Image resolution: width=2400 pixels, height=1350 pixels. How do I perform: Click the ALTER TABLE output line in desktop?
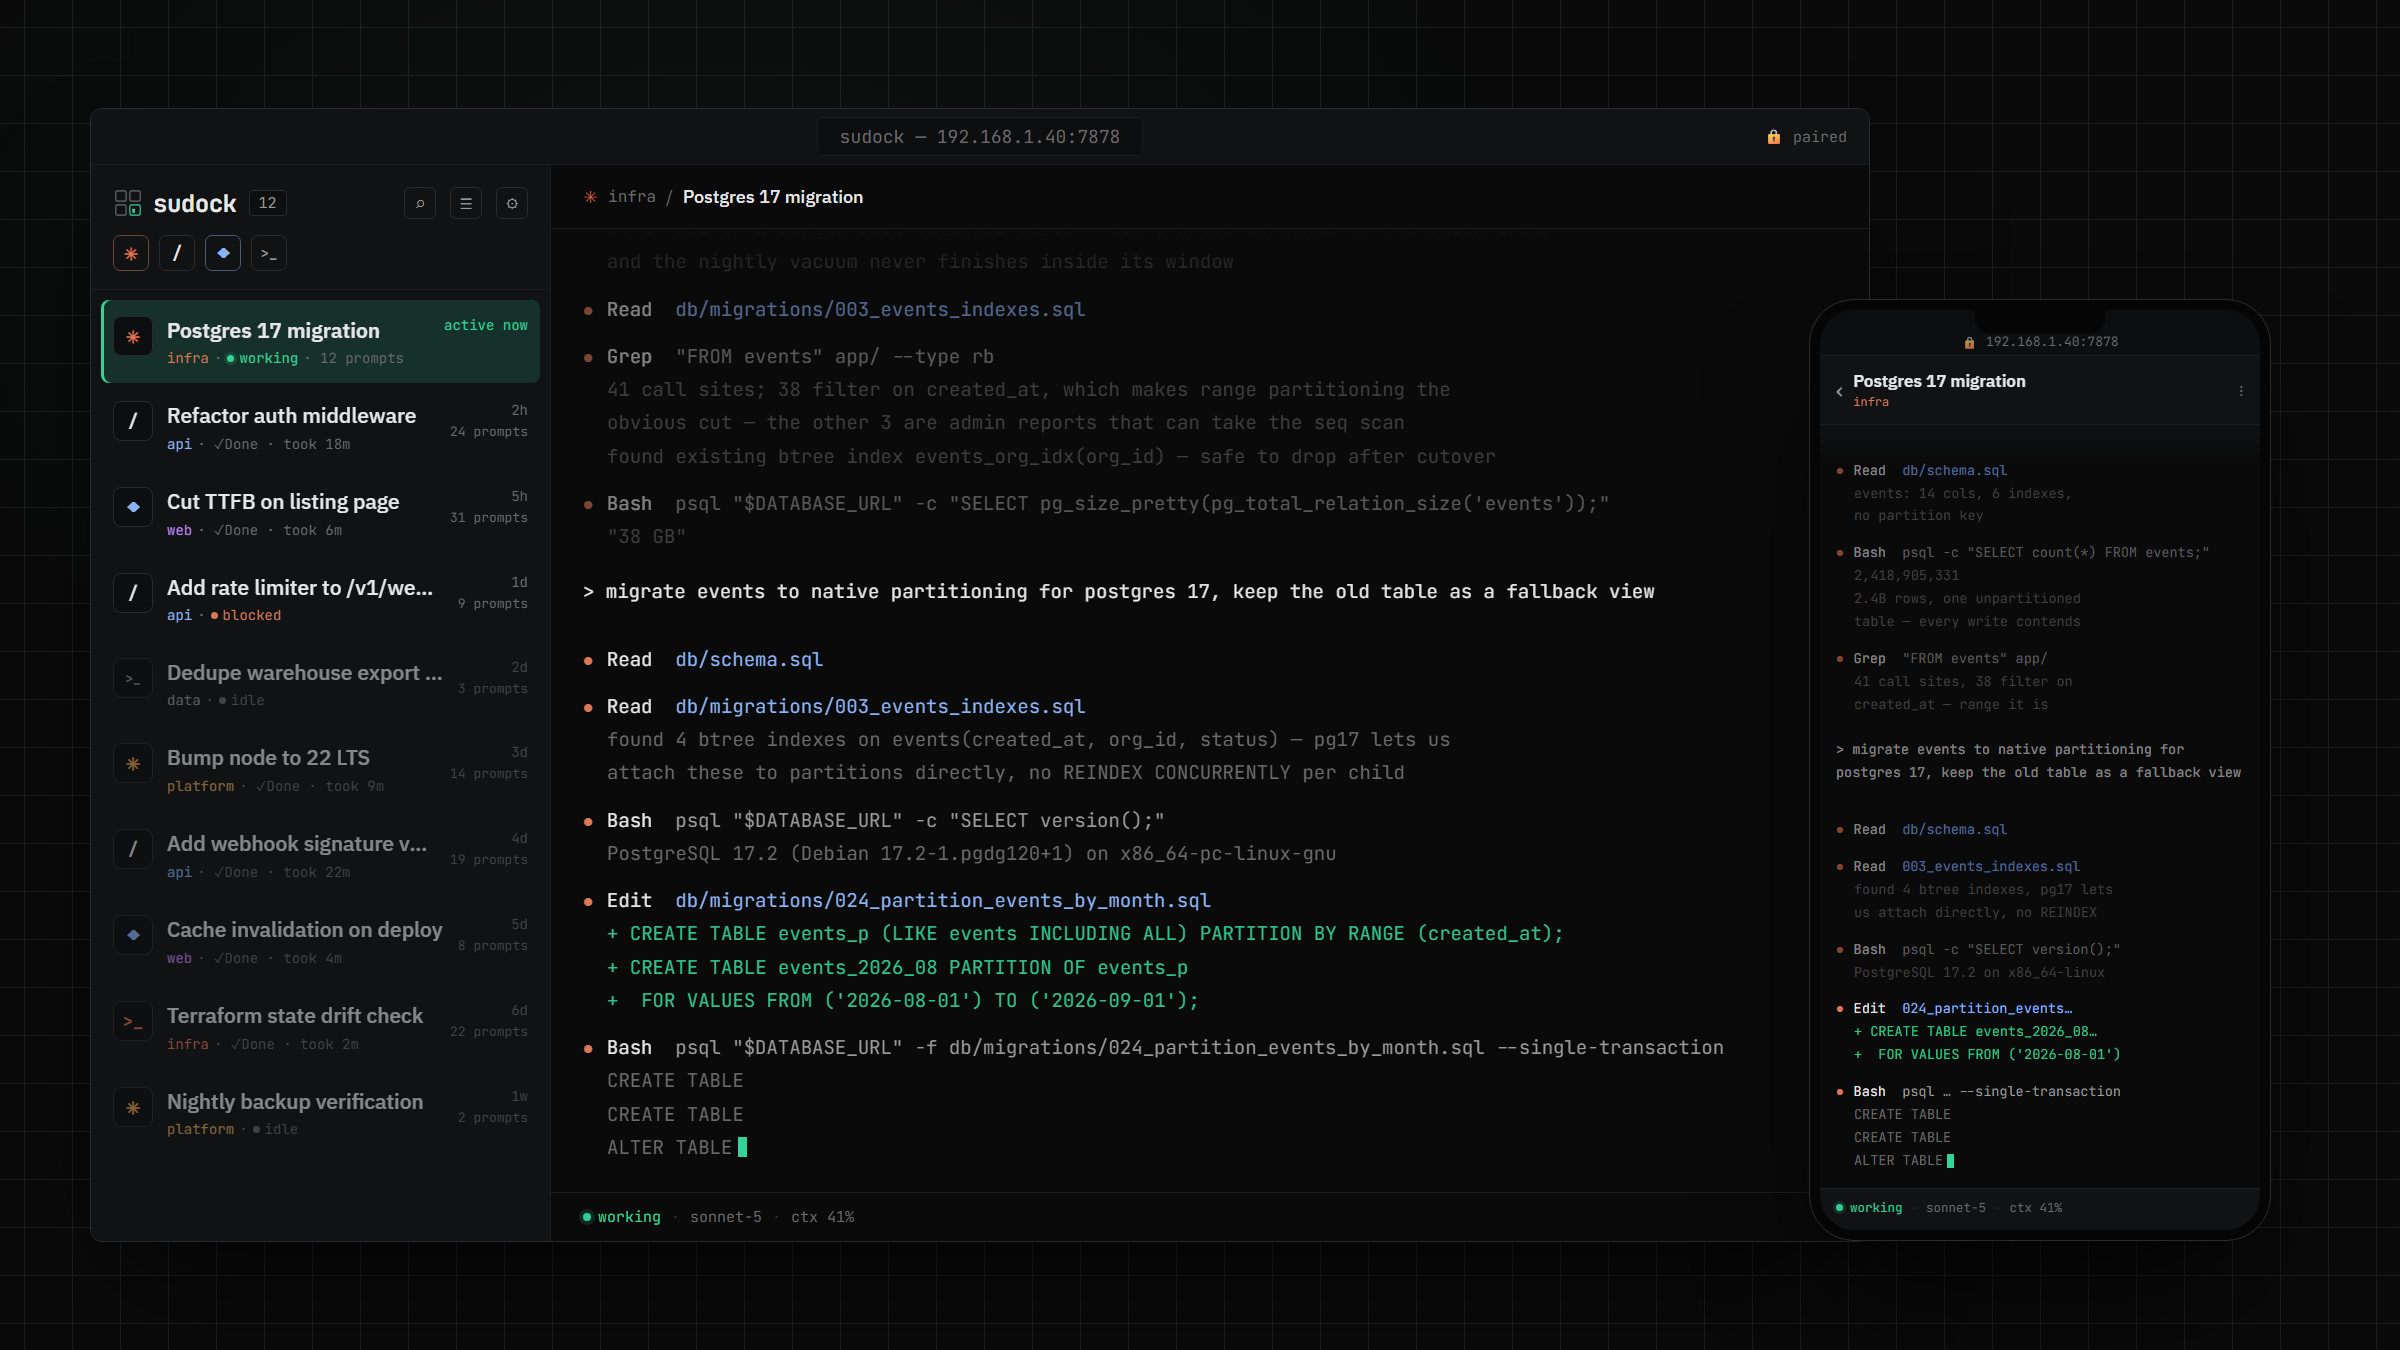point(670,1148)
